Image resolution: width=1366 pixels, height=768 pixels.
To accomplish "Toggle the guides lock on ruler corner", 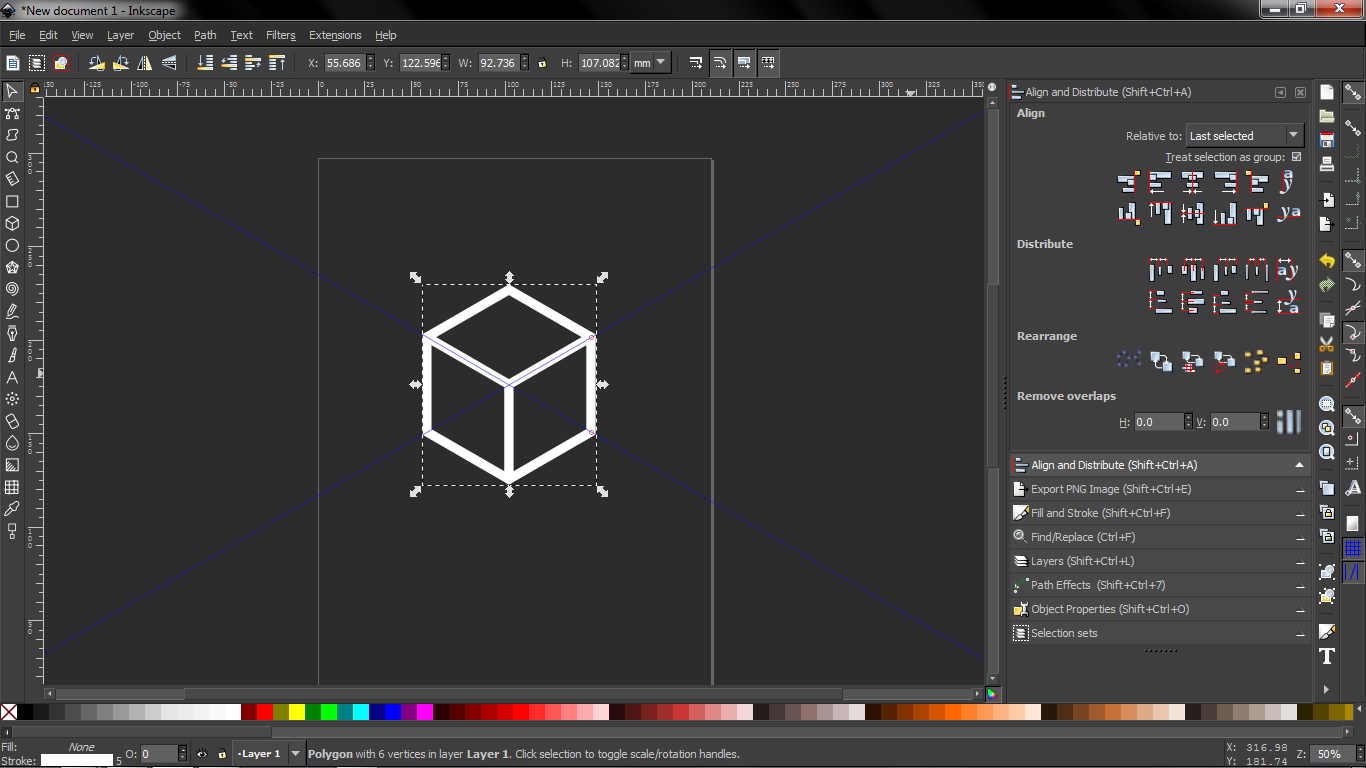I will coord(35,89).
